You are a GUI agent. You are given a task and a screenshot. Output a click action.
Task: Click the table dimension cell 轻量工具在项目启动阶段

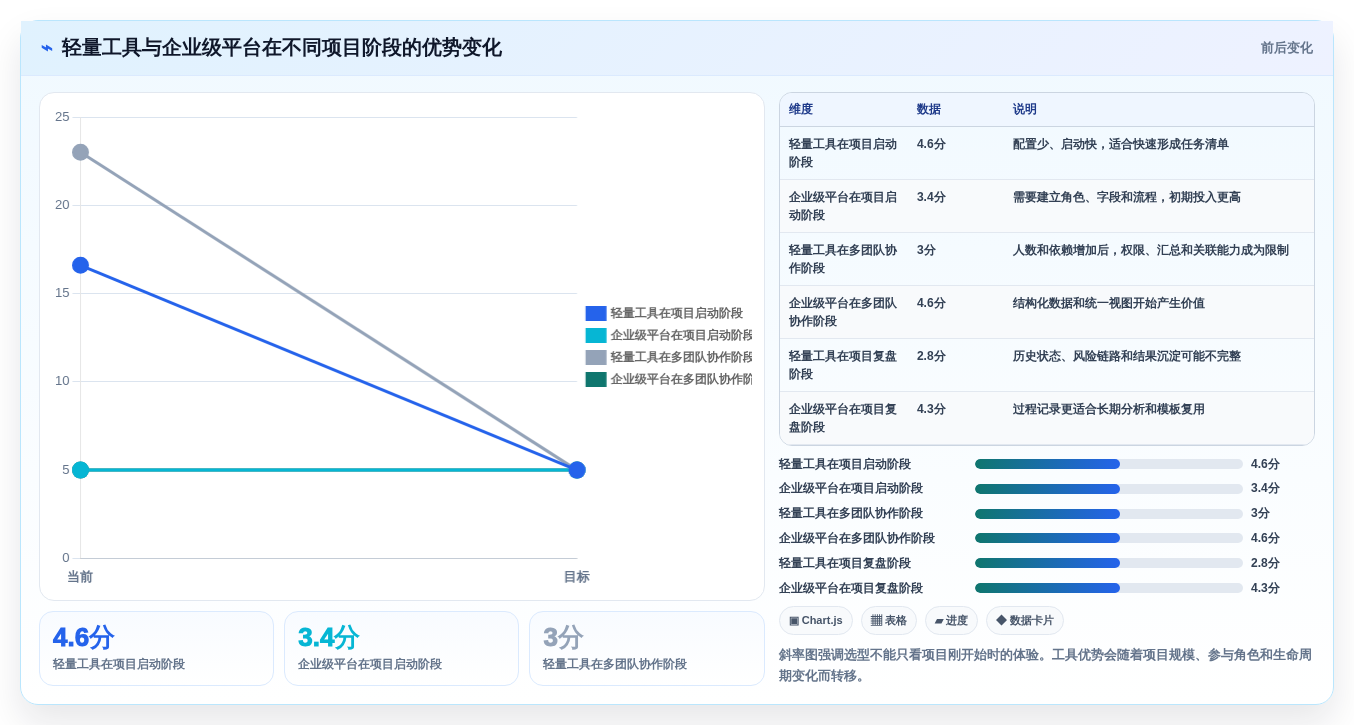tap(843, 153)
